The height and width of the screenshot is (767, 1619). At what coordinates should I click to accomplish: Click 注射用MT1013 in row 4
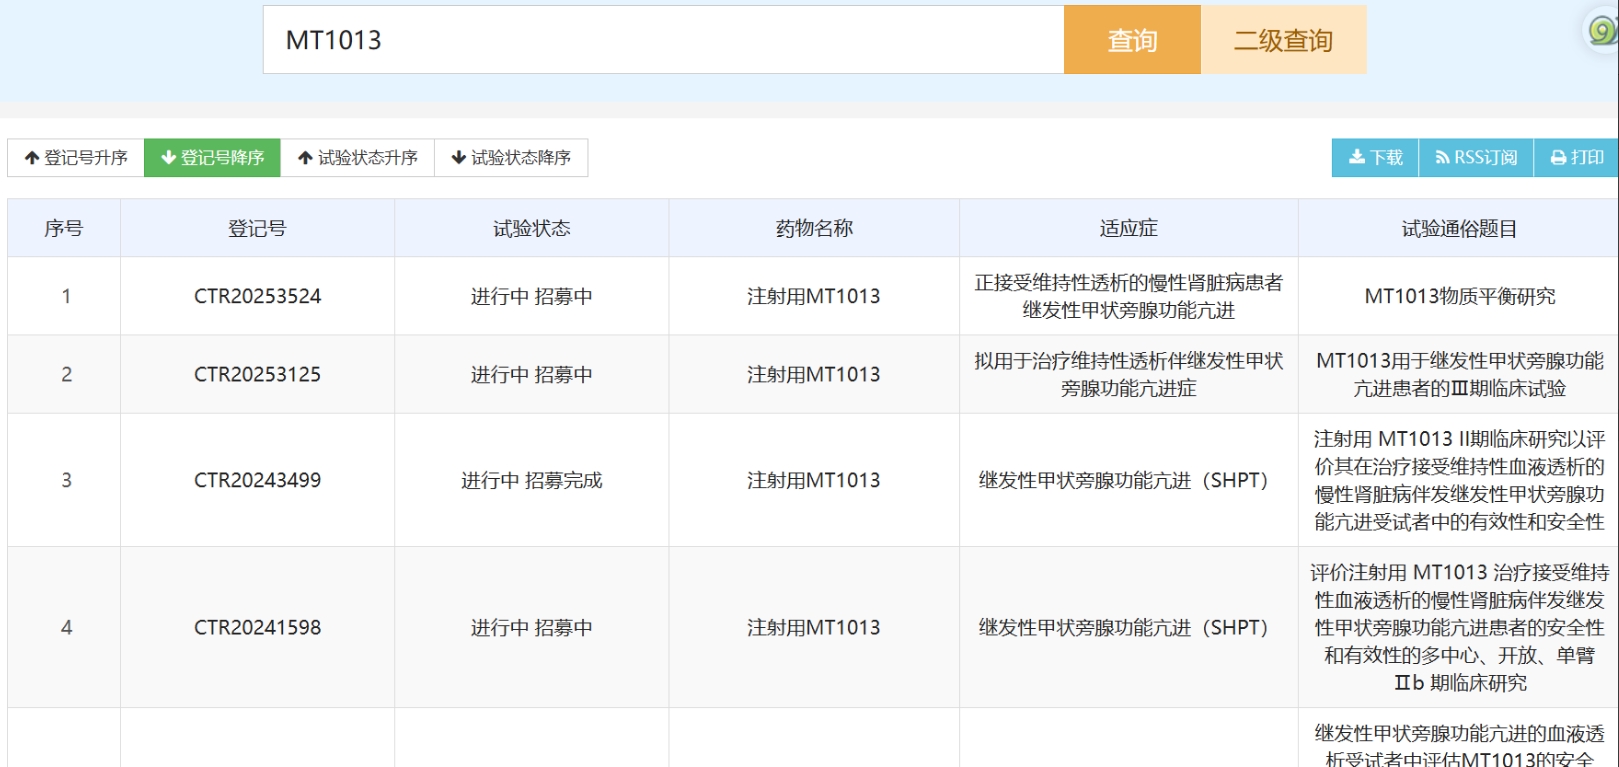814,628
